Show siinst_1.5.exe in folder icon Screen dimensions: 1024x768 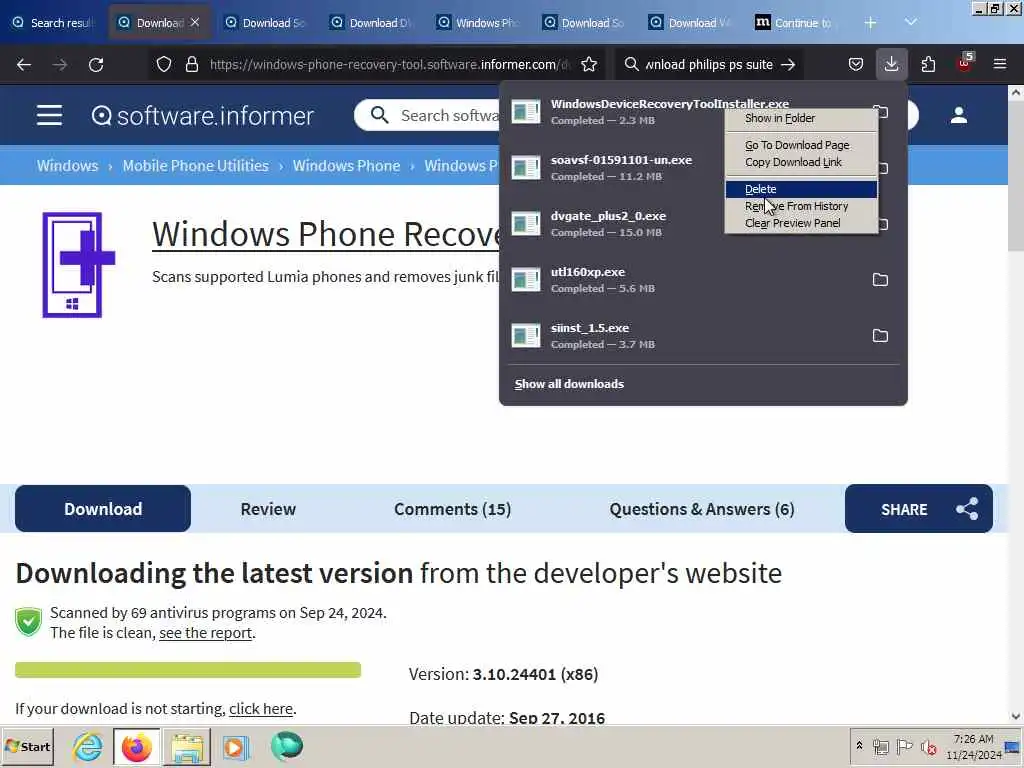coord(880,336)
